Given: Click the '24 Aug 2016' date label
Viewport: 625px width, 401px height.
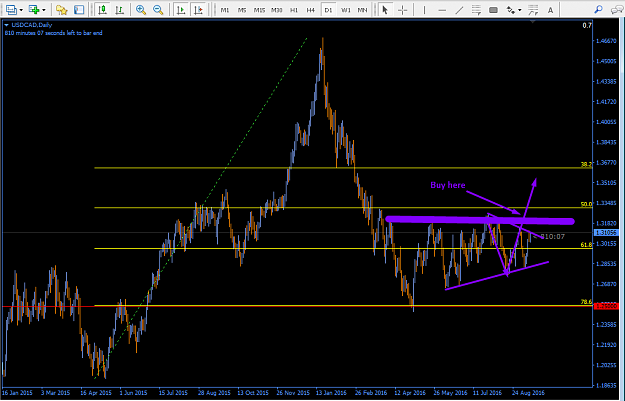Looking at the screenshot, I should (528, 393).
